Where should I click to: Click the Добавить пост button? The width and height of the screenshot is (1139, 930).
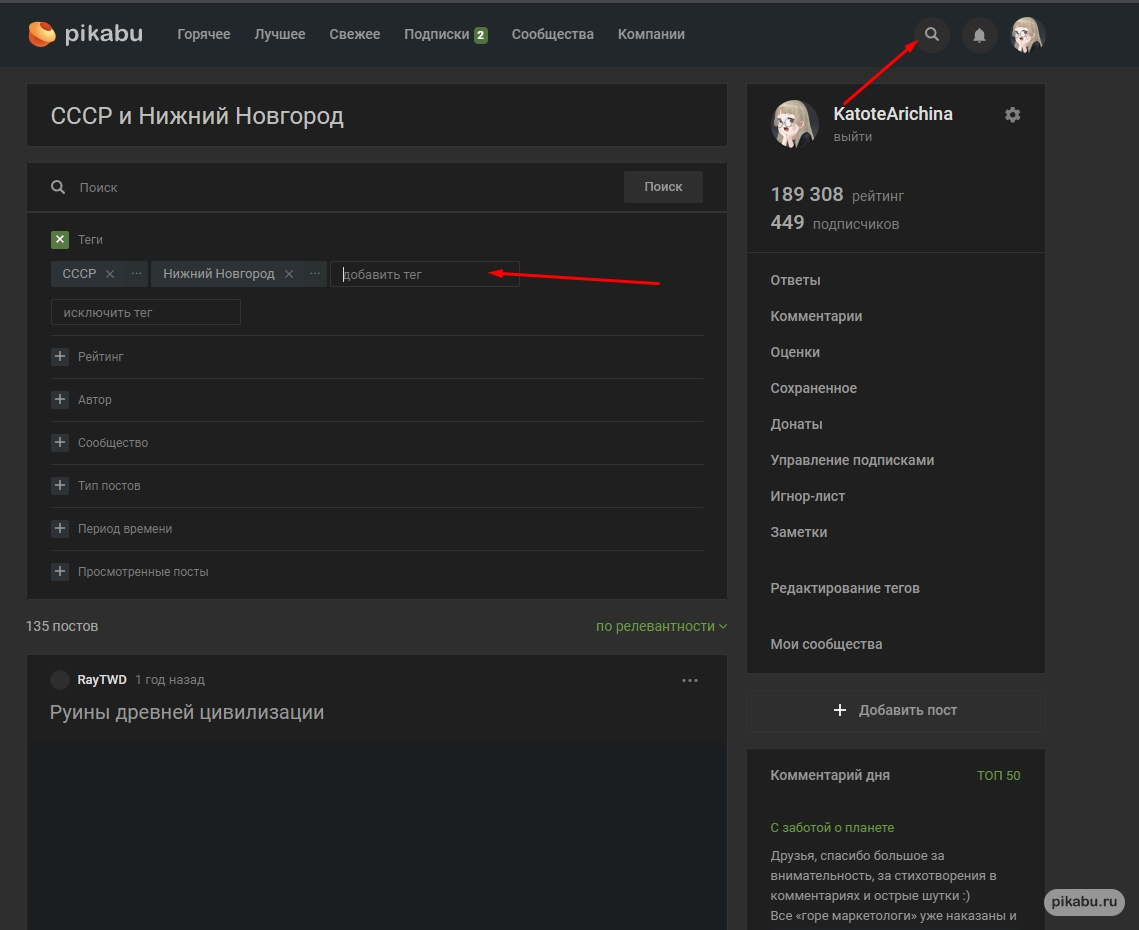[x=895, y=710]
